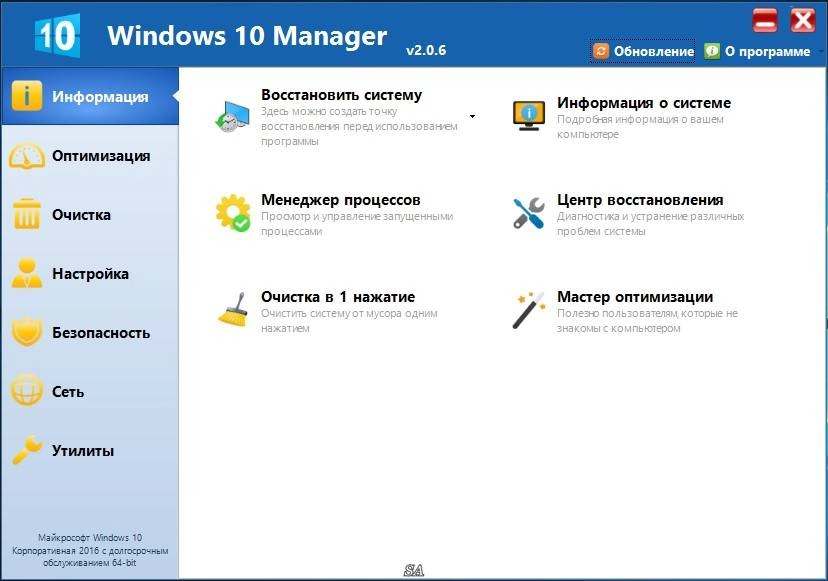
Task: Click description 'Полезно пользователям, которые не знакомы'
Action: pos(647,321)
